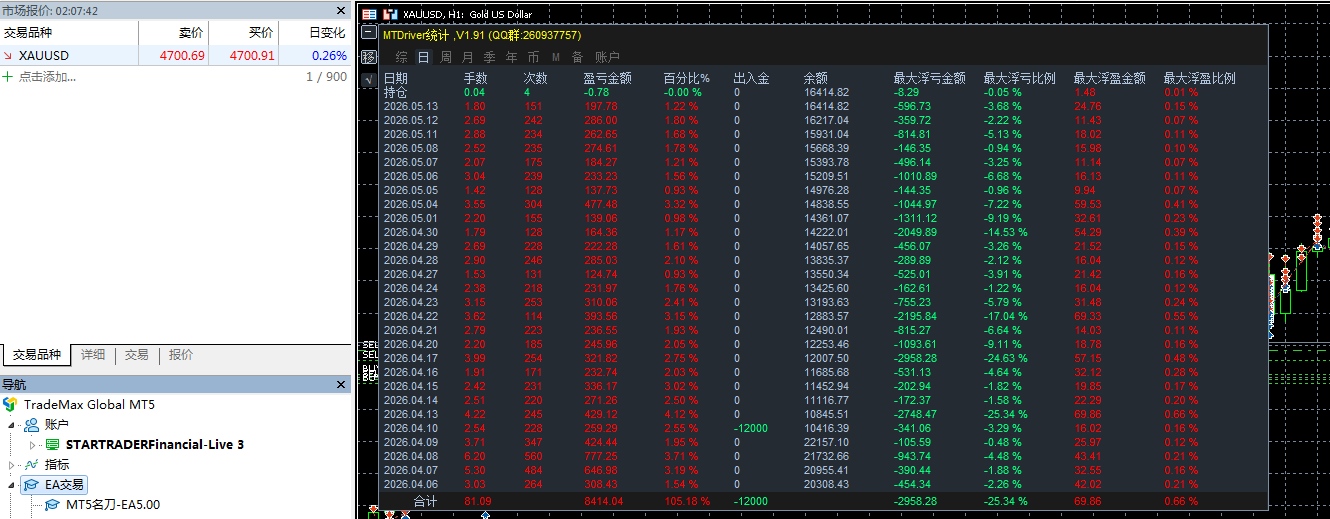Select the 周 weekly statistics tab
Screen dimensions: 1330x519
pyautogui.click(x=445, y=57)
